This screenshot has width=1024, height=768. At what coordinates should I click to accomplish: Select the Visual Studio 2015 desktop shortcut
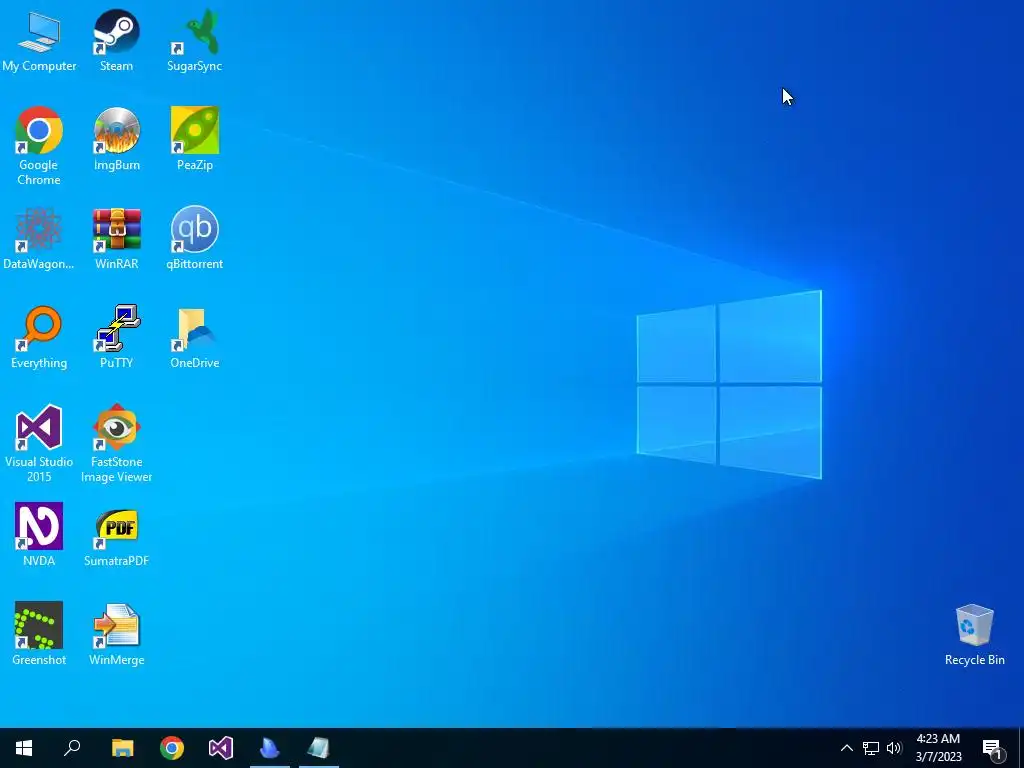(x=39, y=443)
